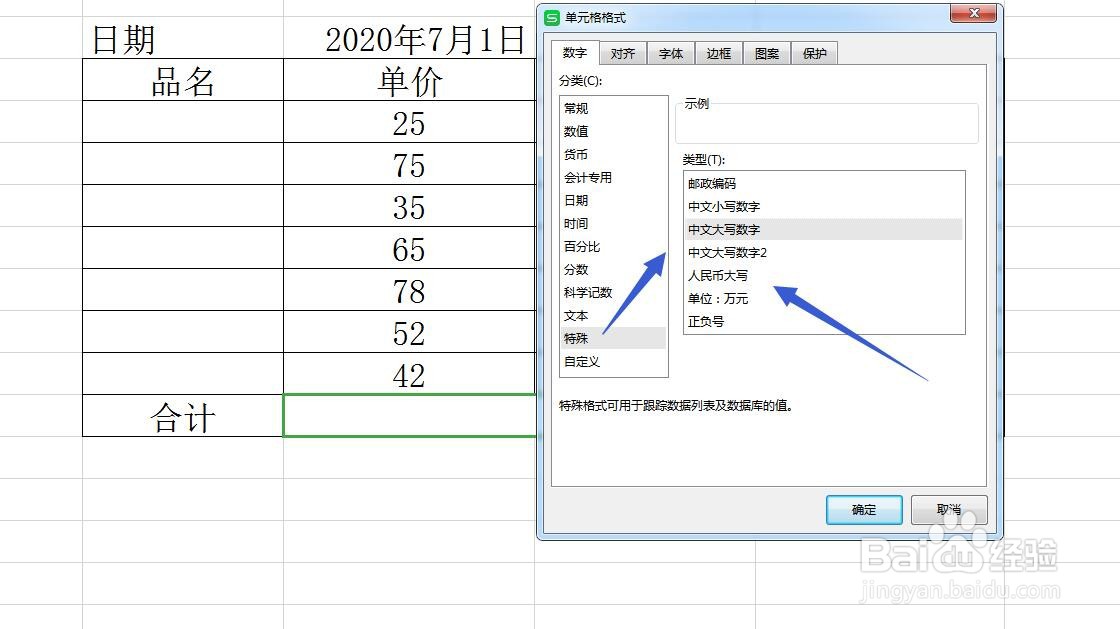Switch to the 边框 tab
1120x629 pixels.
click(719, 53)
